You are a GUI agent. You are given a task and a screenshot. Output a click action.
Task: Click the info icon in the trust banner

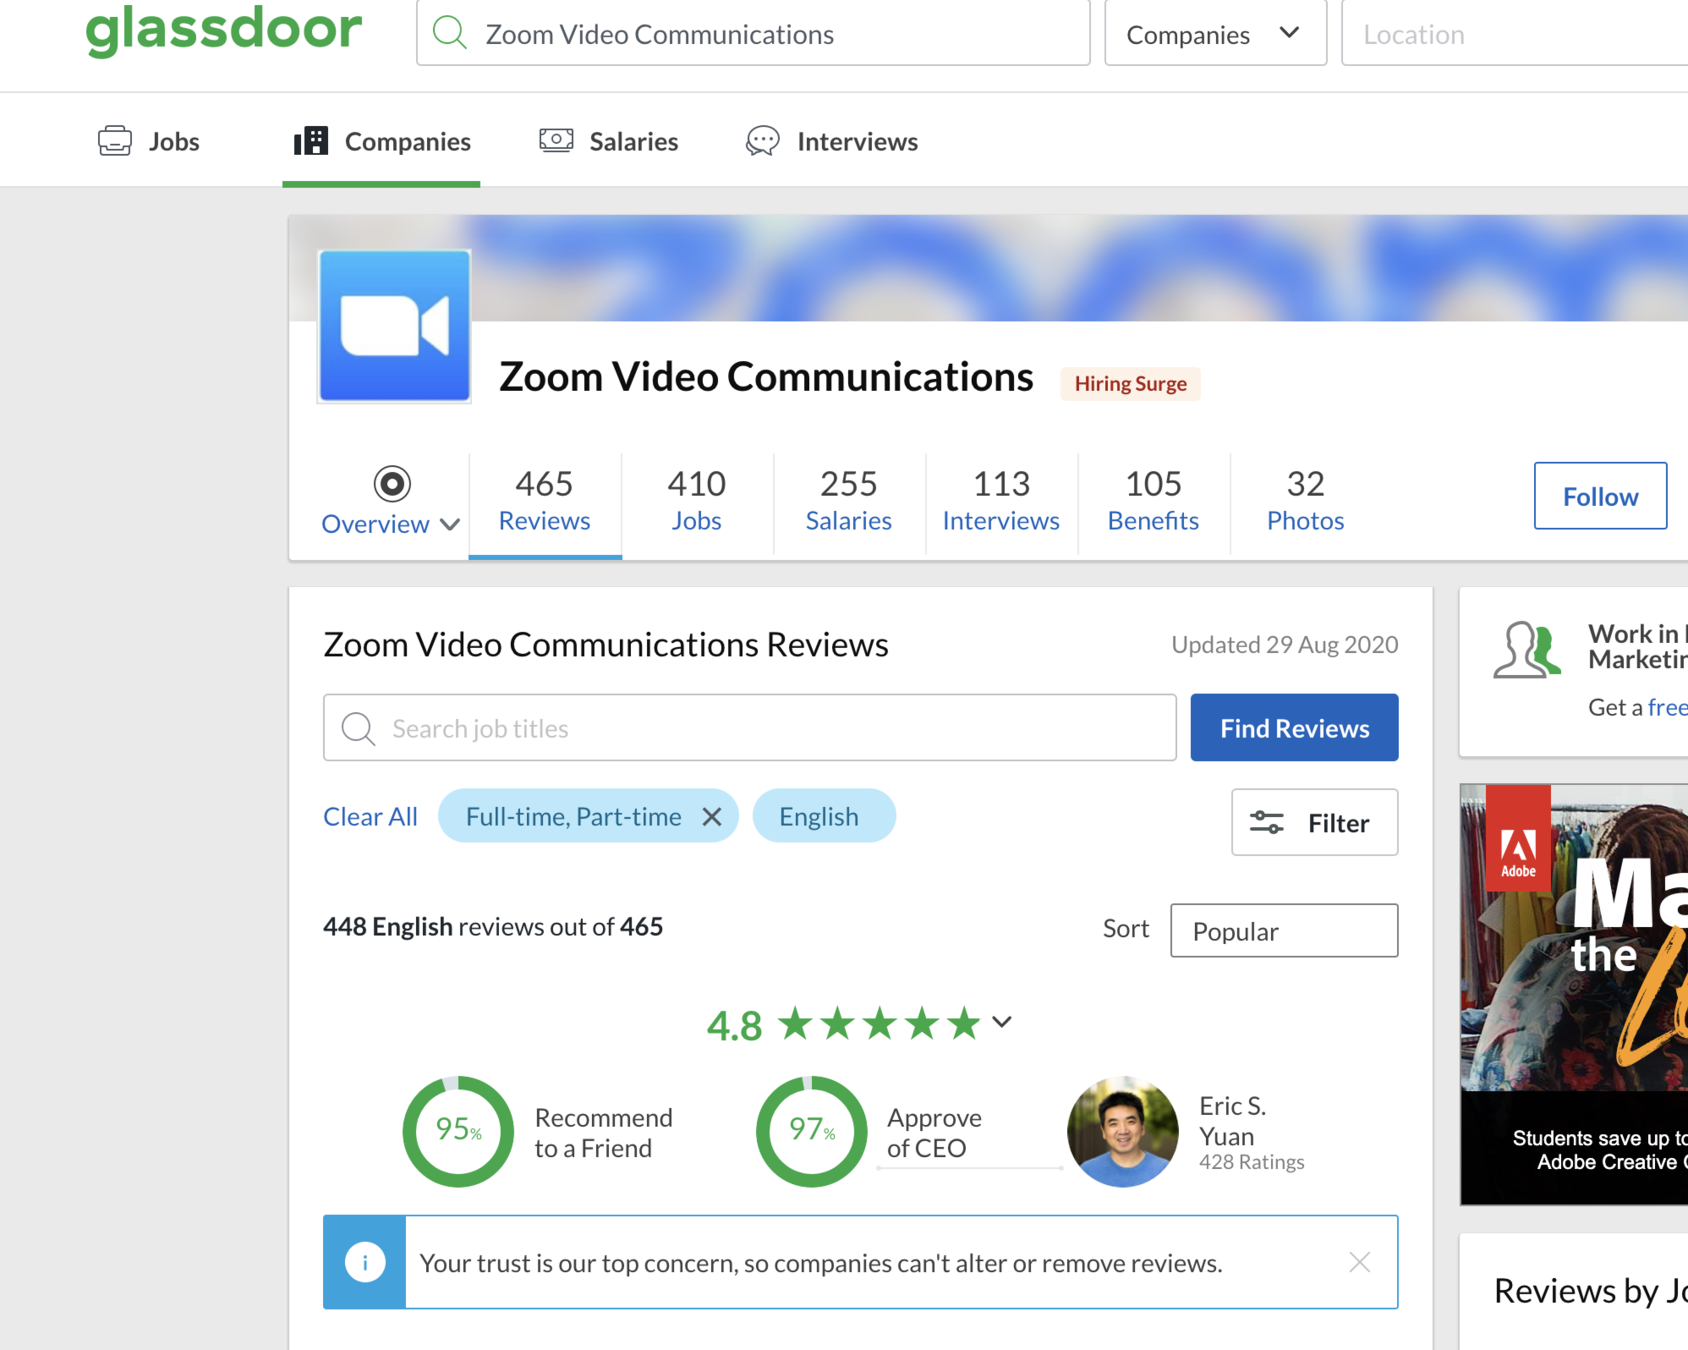point(365,1262)
